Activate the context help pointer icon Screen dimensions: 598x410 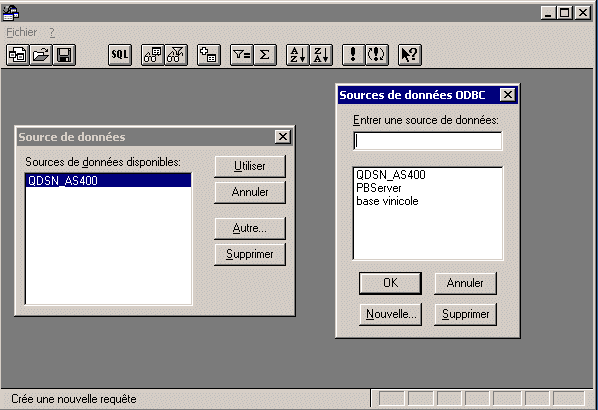410,55
